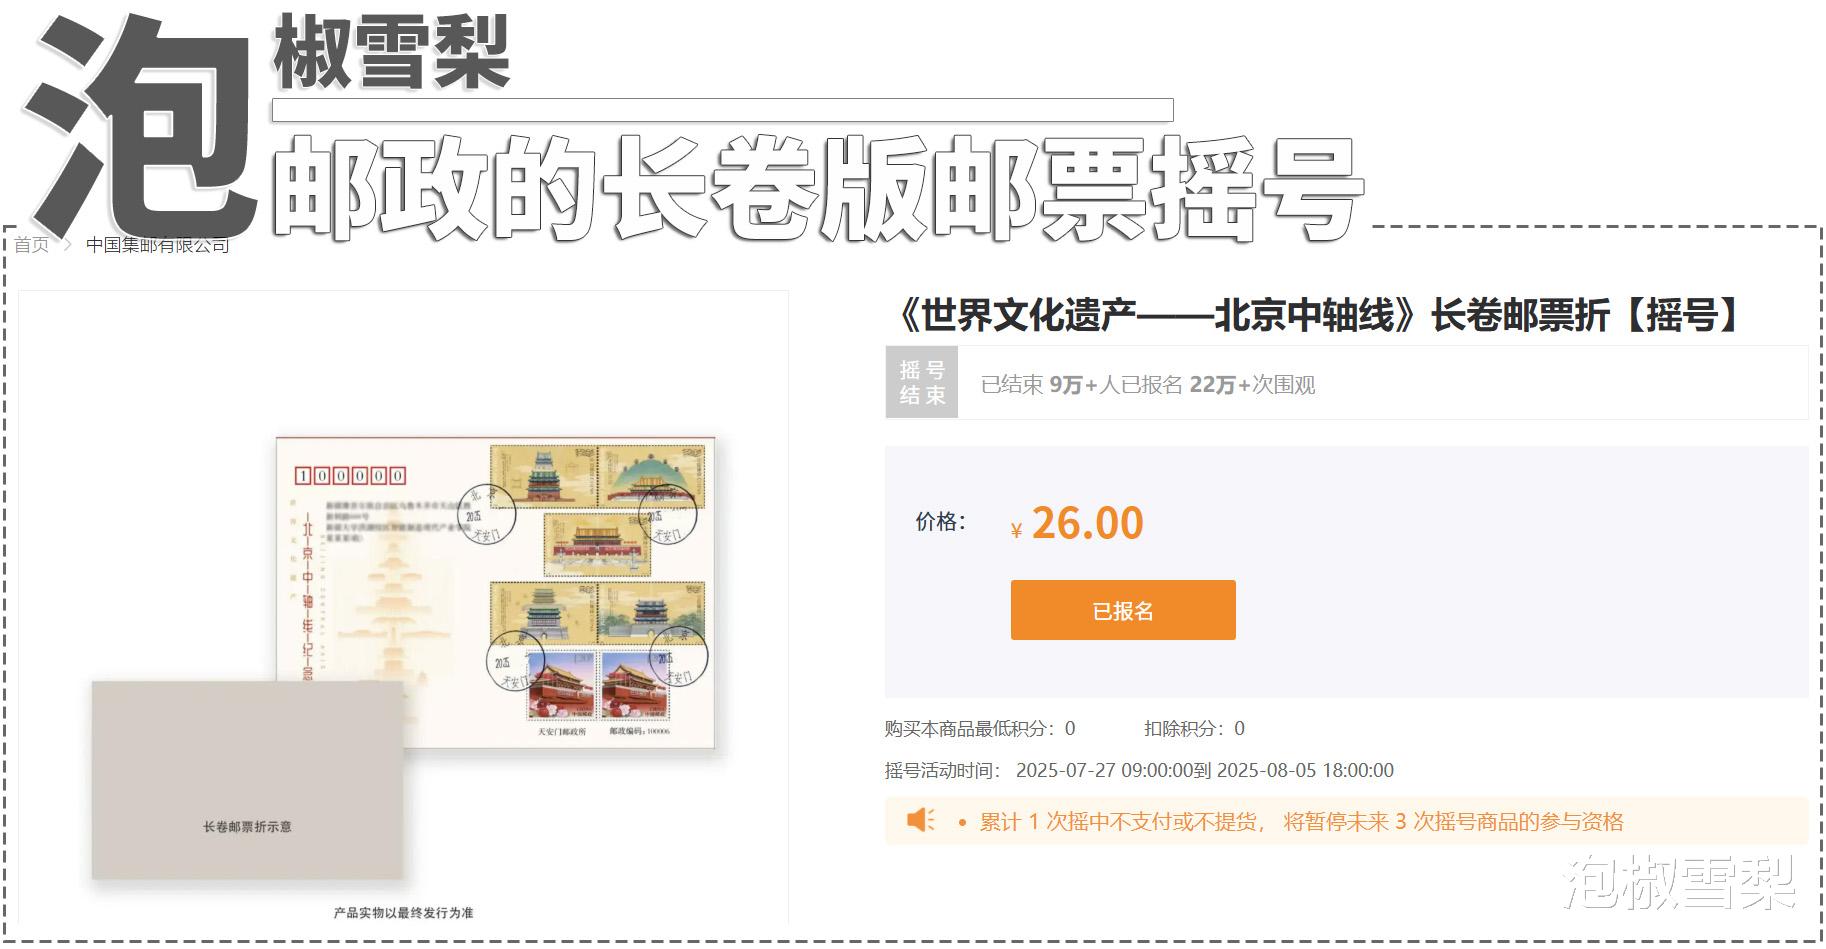Click the ¥ currency symbol

[x=1017, y=531]
